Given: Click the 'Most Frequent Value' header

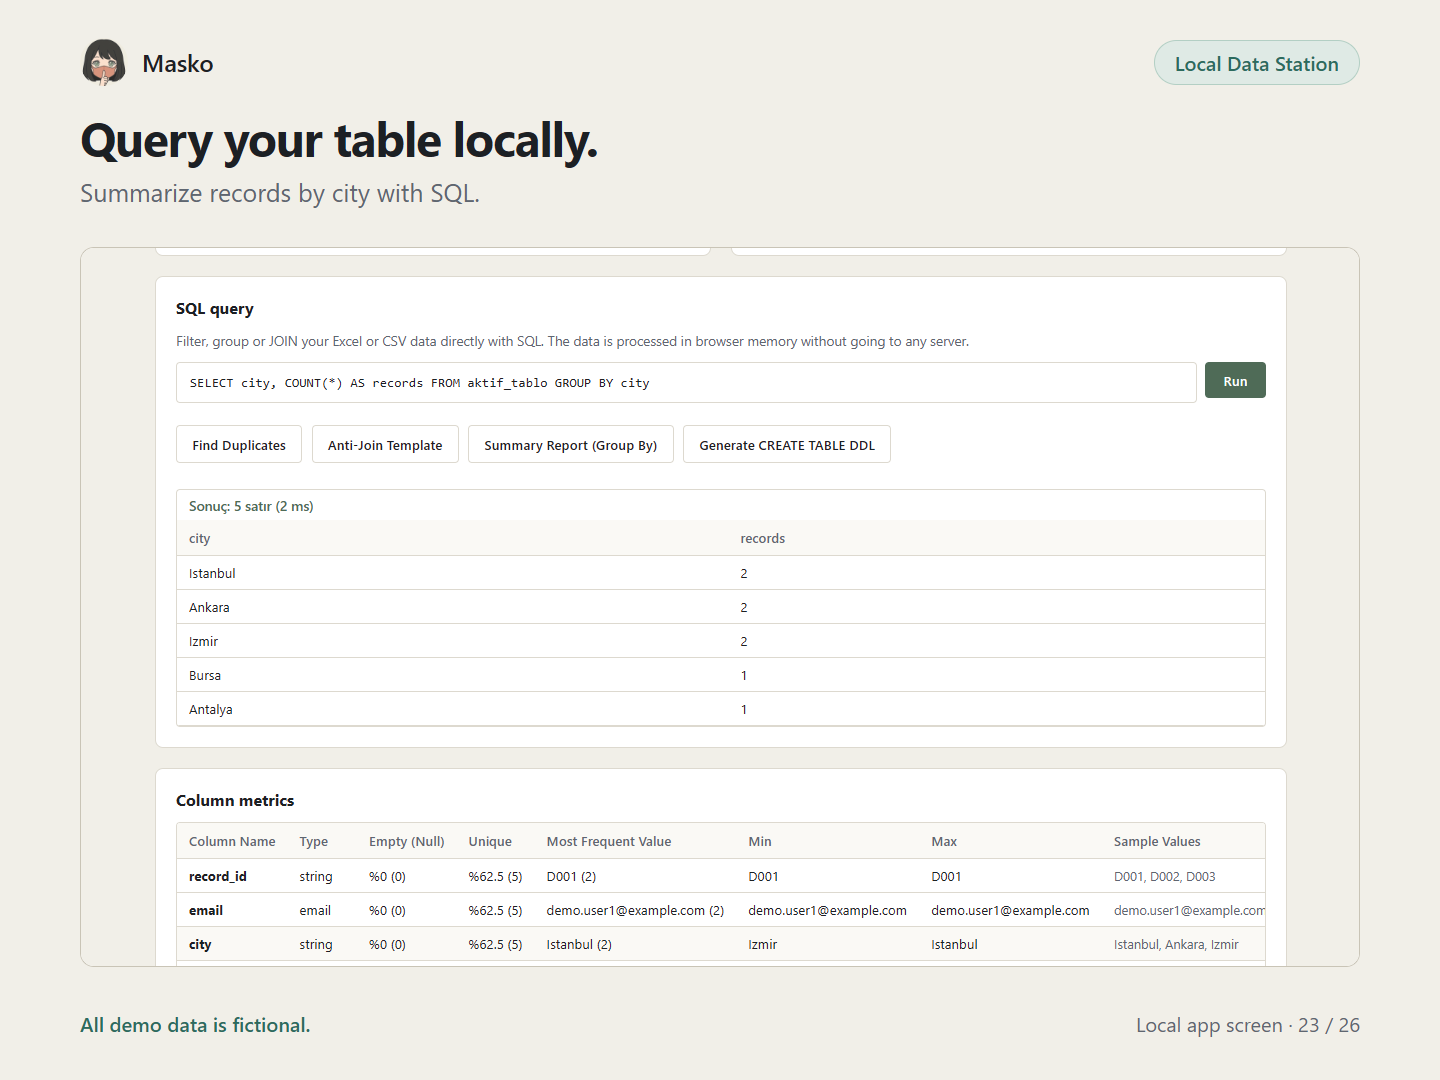Looking at the screenshot, I should click(609, 841).
